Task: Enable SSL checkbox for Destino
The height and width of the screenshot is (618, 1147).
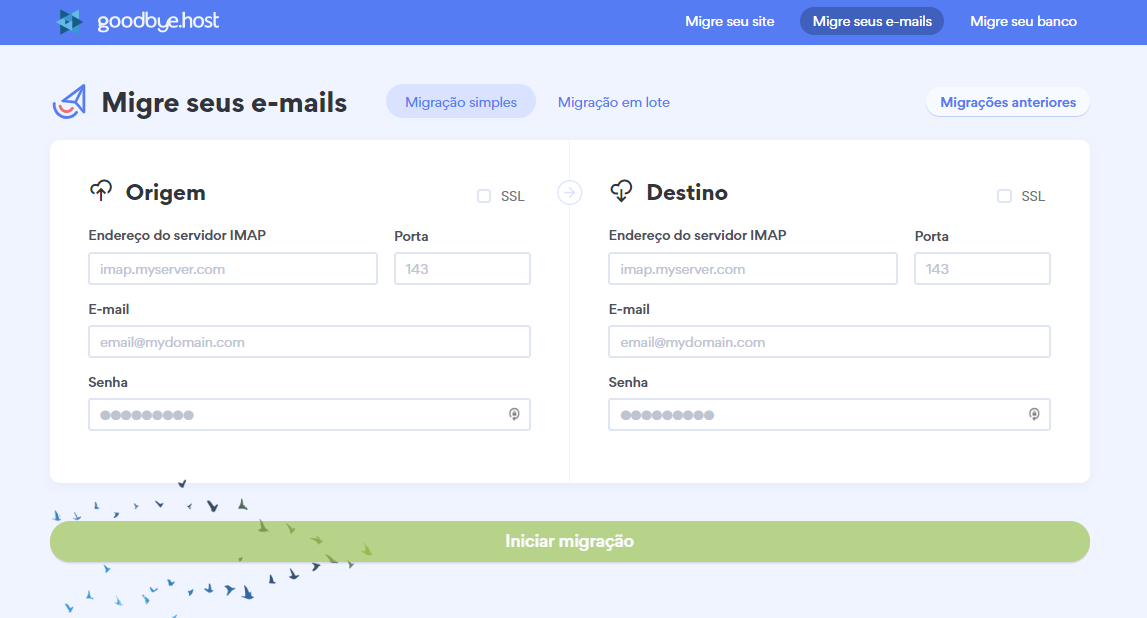Action: [x=1004, y=196]
